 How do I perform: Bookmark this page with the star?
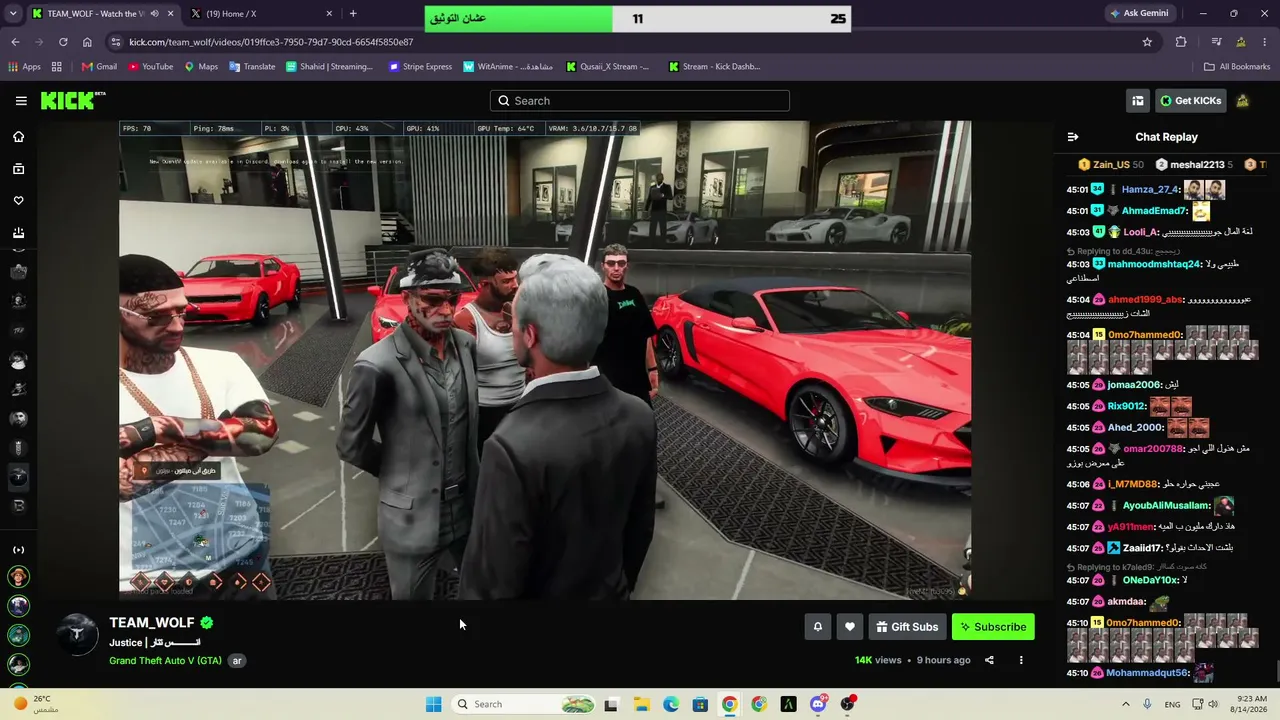(x=1147, y=42)
